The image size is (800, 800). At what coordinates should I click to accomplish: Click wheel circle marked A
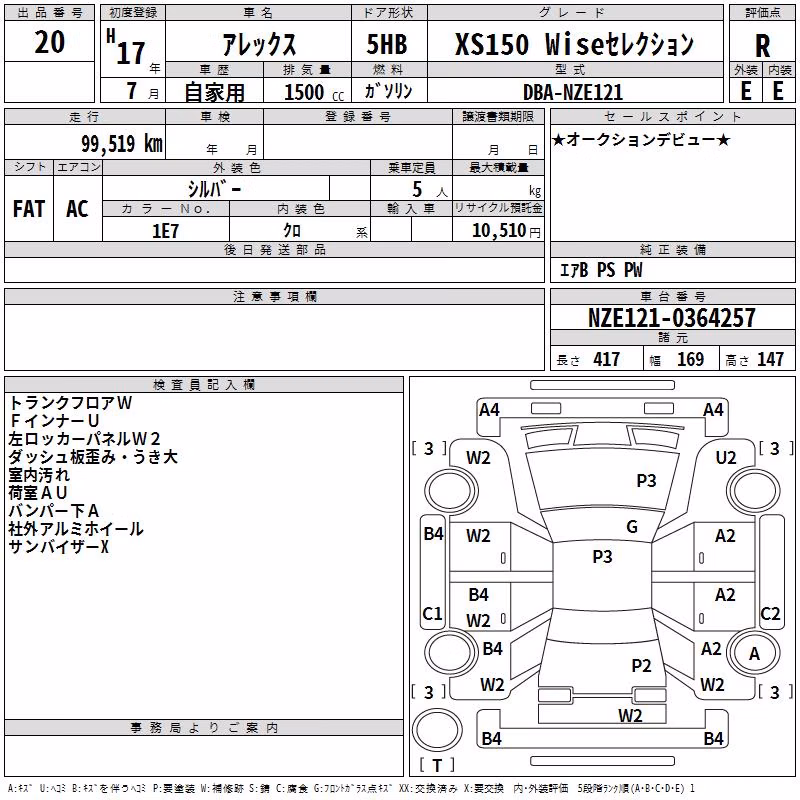point(754,654)
